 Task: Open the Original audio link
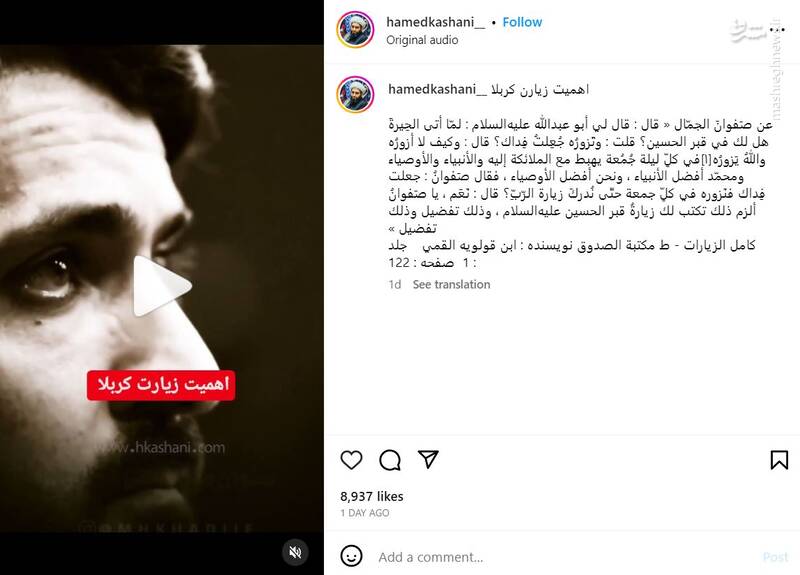pos(422,40)
